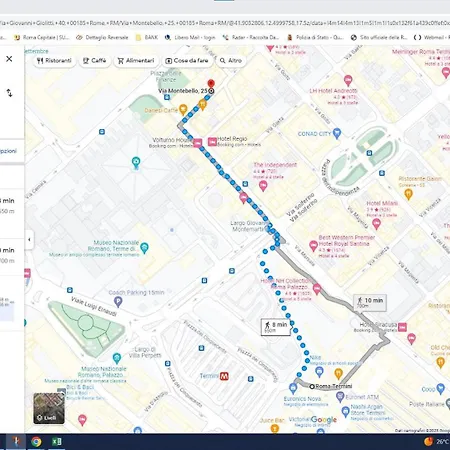Open the Euronics Nova marker
450x450 pixels.
coord(293,388)
